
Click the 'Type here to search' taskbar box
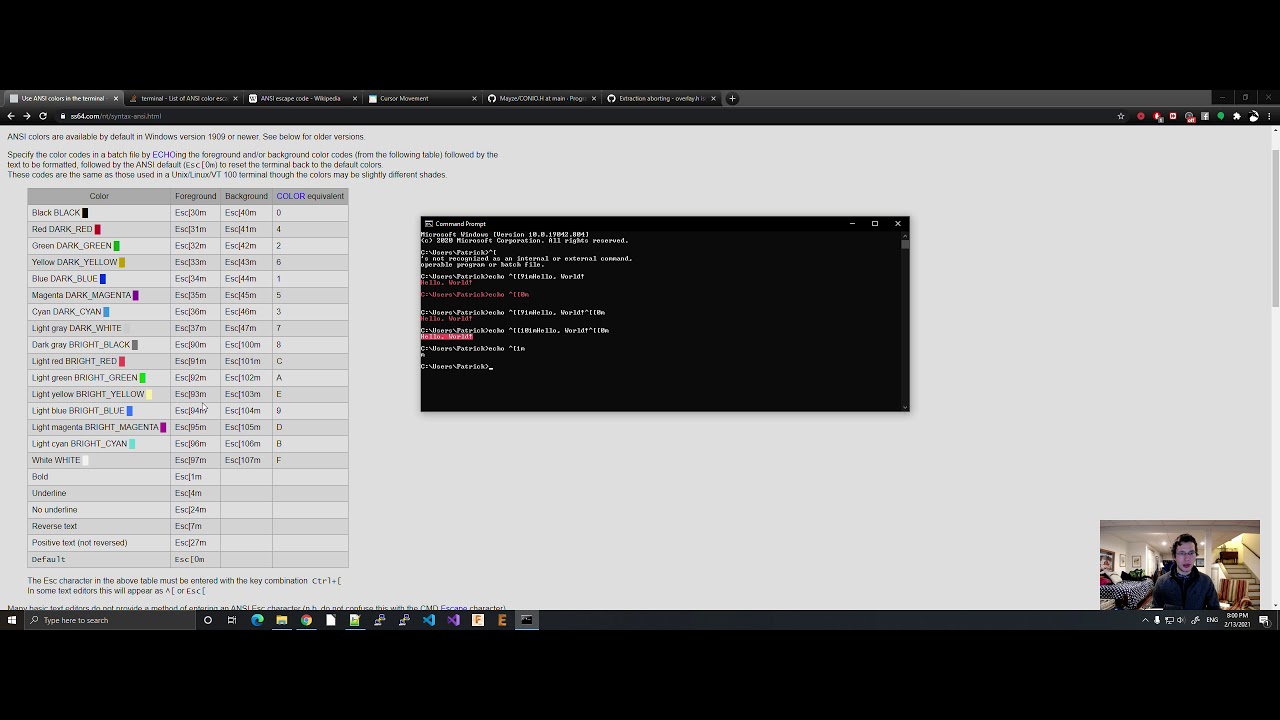point(109,620)
